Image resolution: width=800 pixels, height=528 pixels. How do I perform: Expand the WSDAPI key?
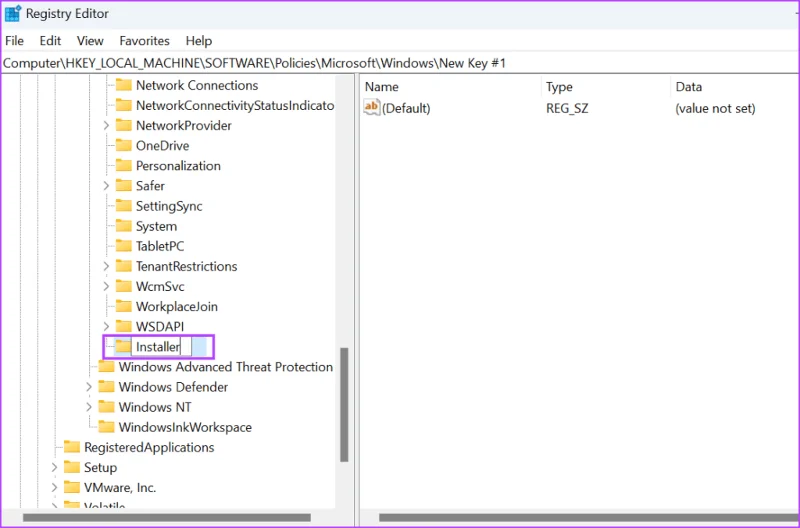(106, 326)
